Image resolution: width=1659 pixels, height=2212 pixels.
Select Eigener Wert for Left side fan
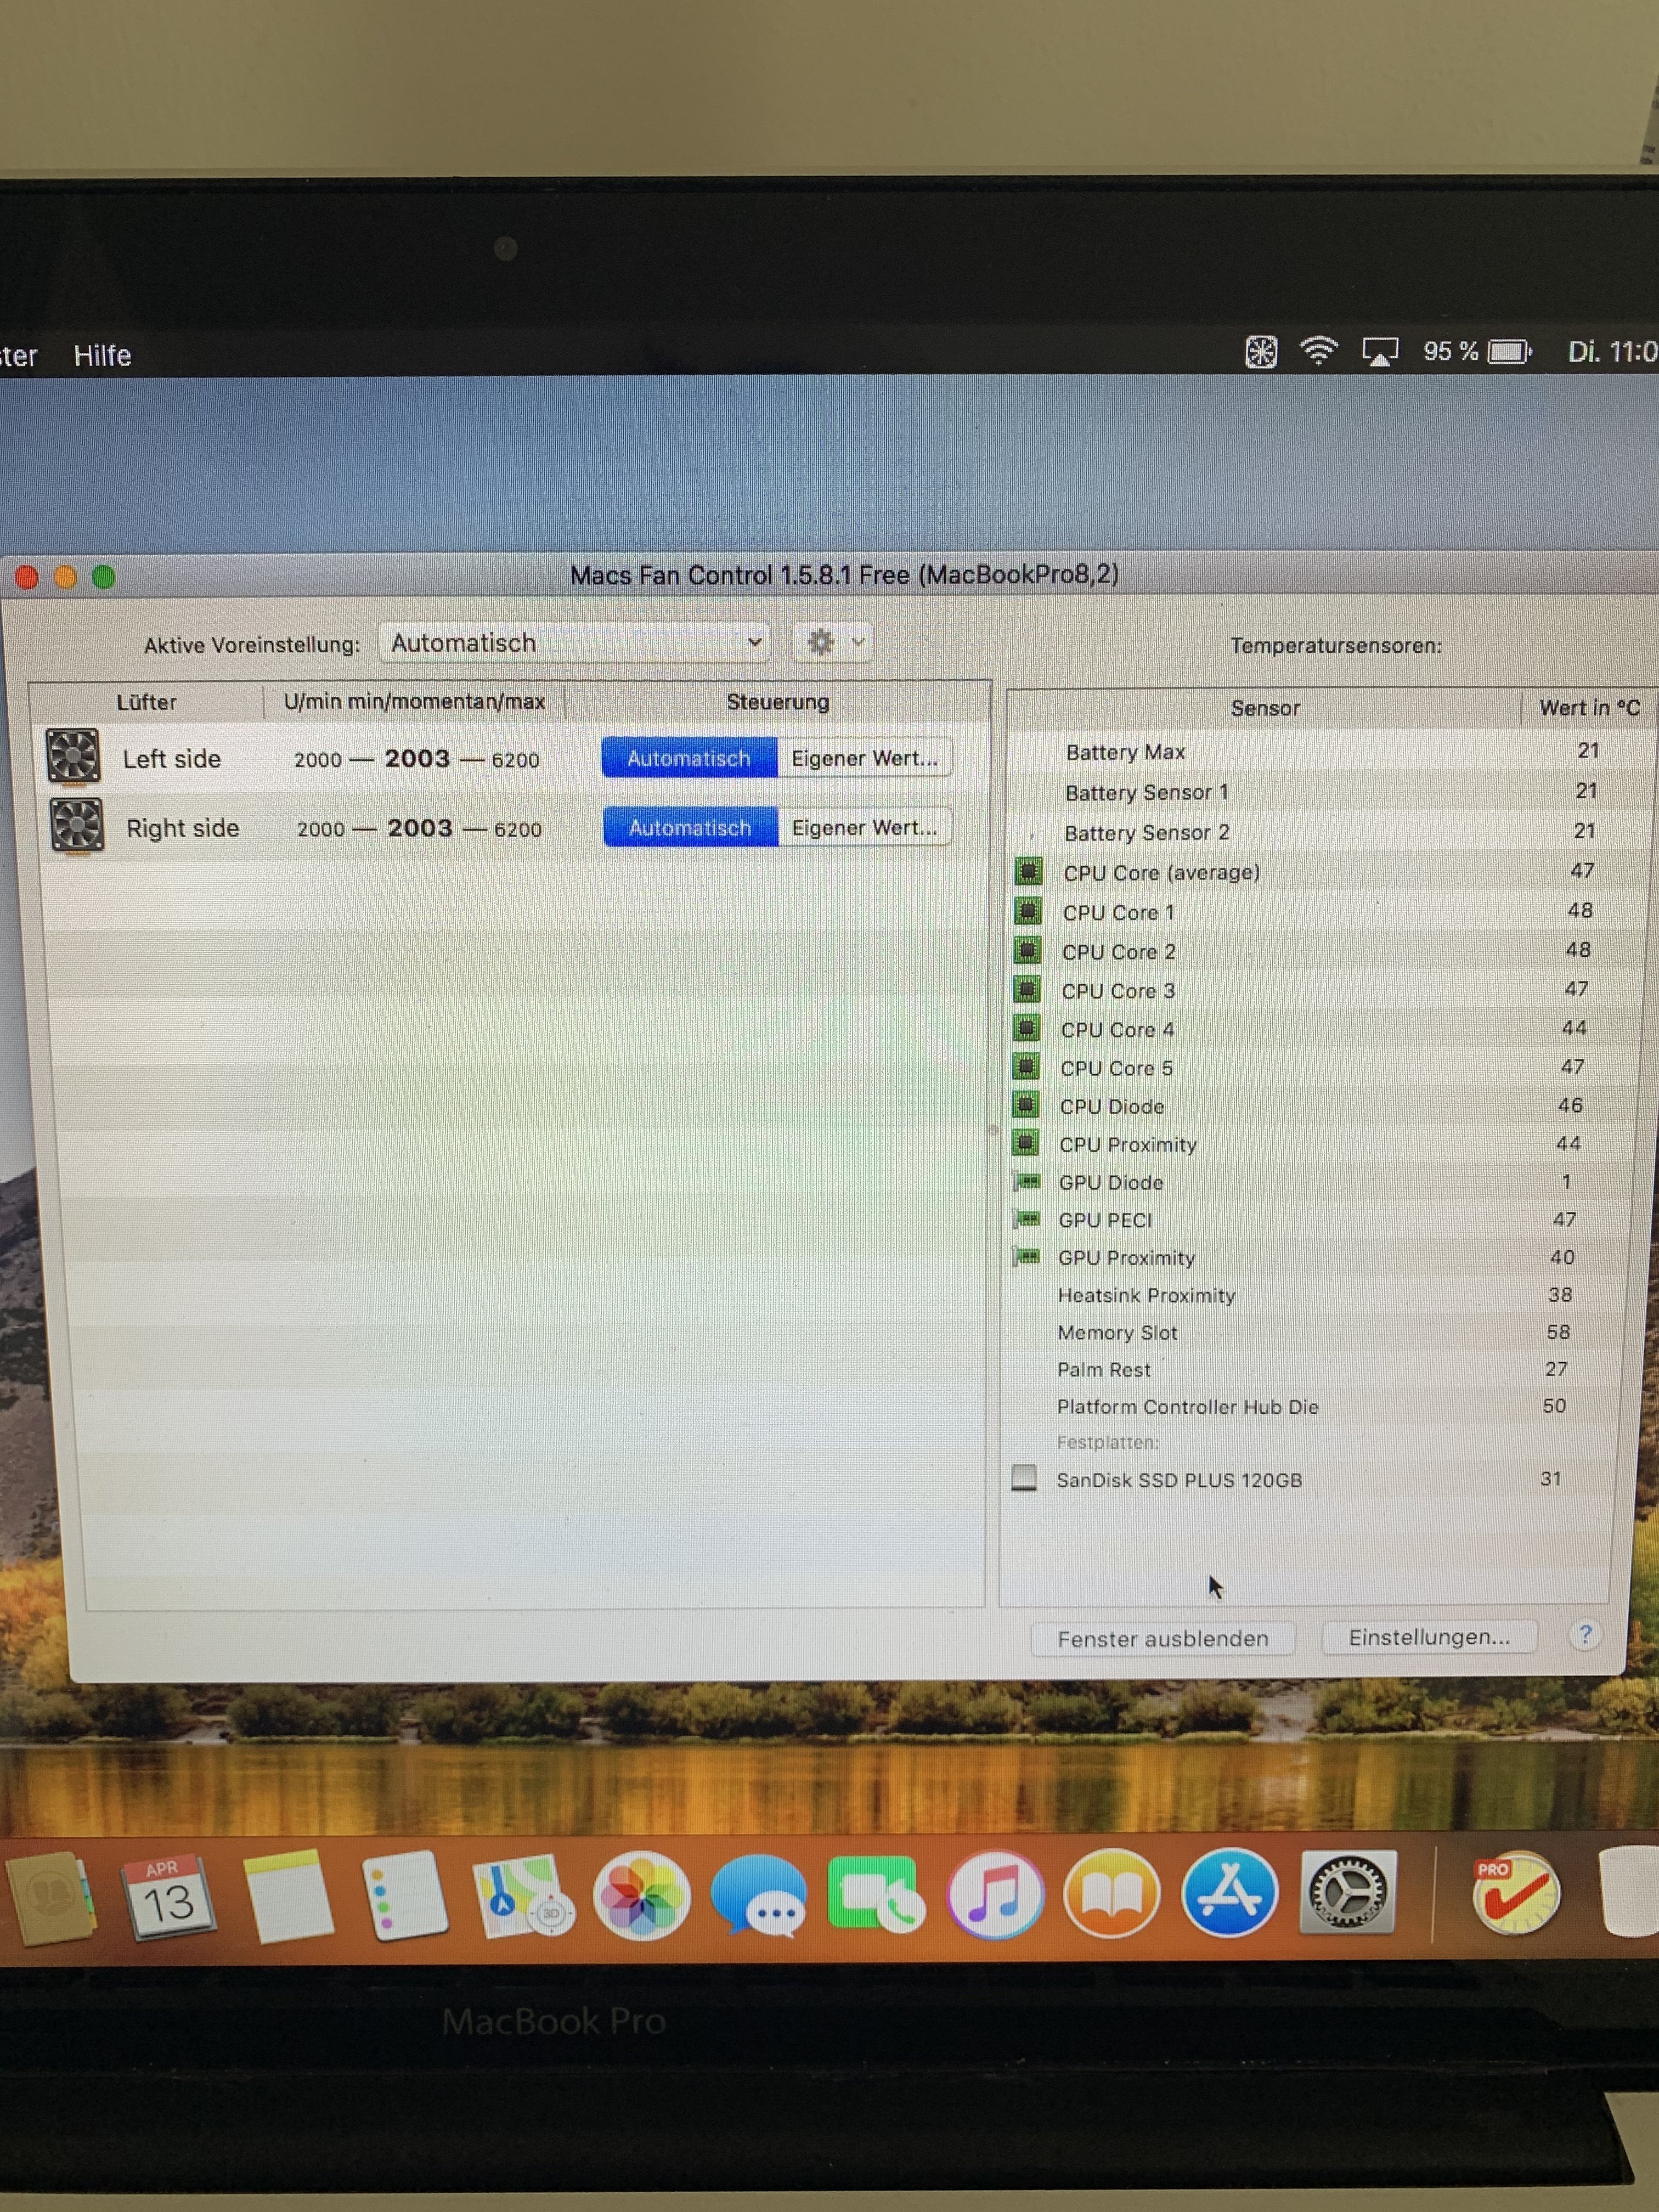pos(864,758)
